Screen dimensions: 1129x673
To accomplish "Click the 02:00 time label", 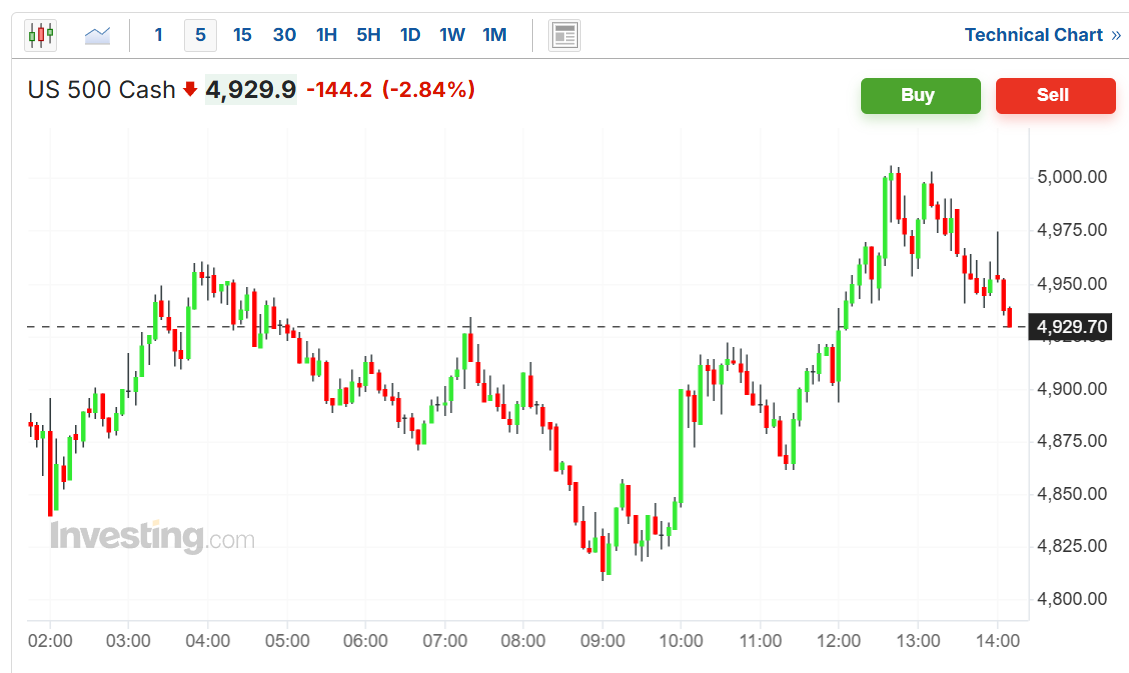I will click(x=50, y=641).
